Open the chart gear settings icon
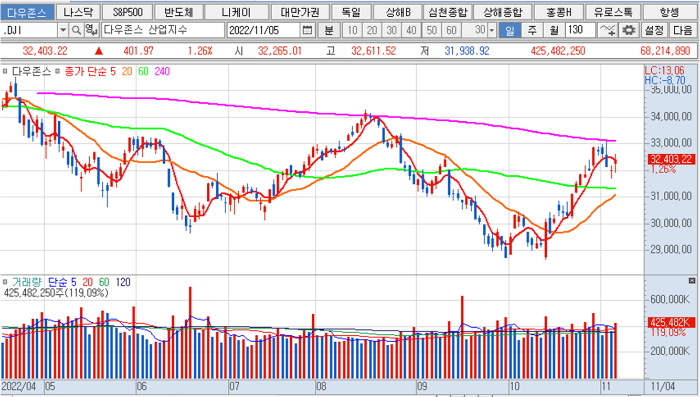This screenshot has width=700, height=397. (629, 30)
